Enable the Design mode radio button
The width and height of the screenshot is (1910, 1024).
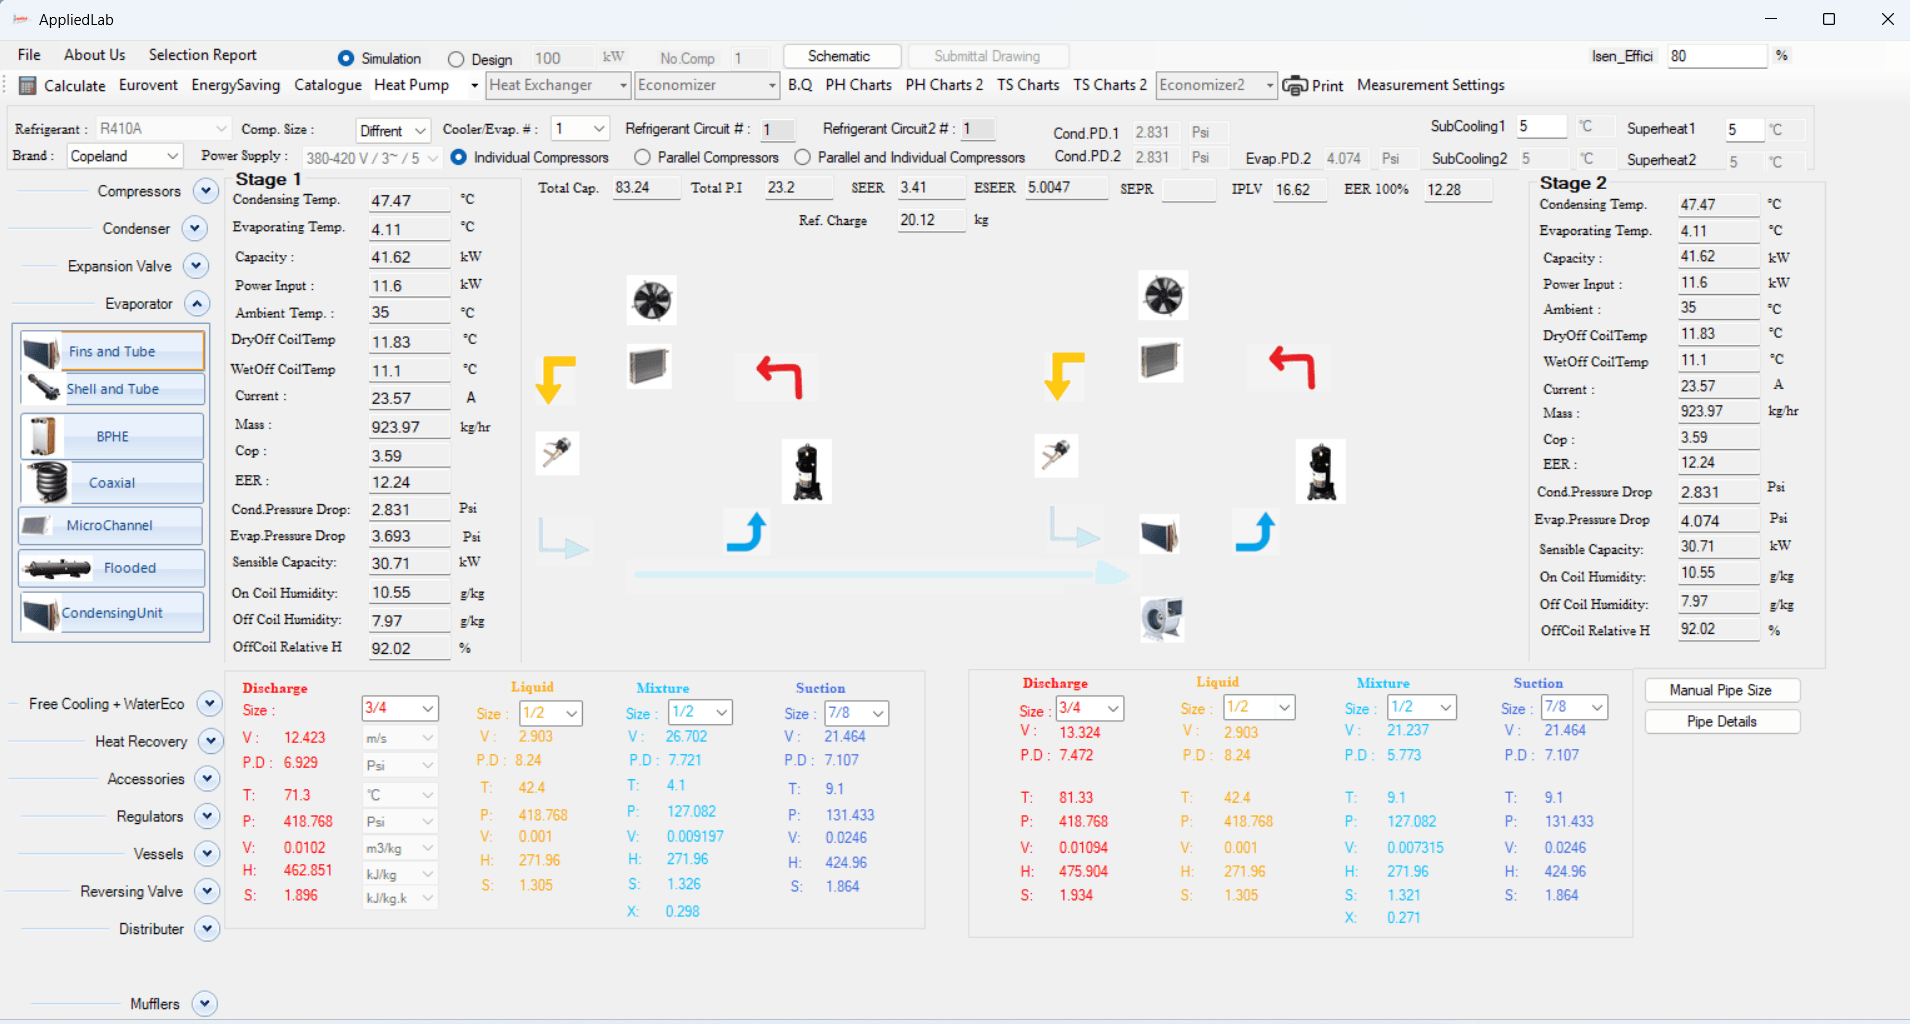coord(456,59)
